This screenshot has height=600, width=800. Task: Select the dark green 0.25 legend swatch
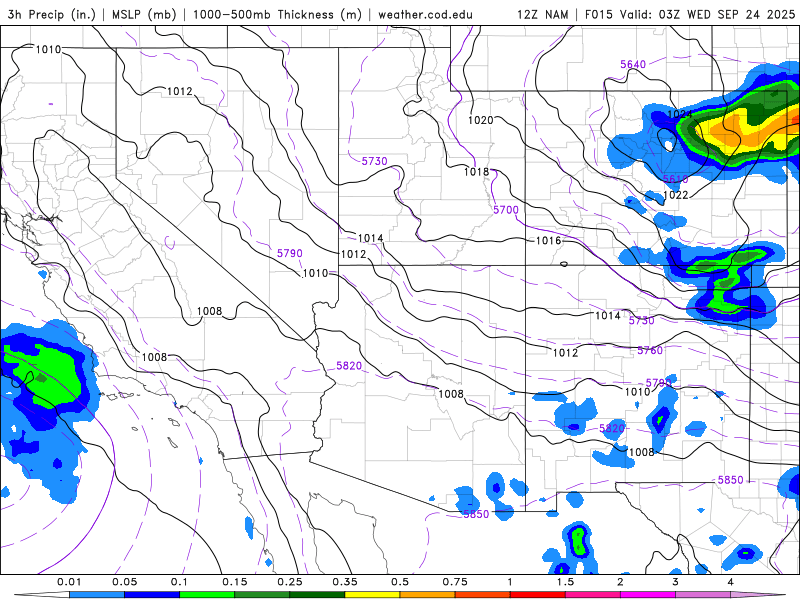[317, 595]
